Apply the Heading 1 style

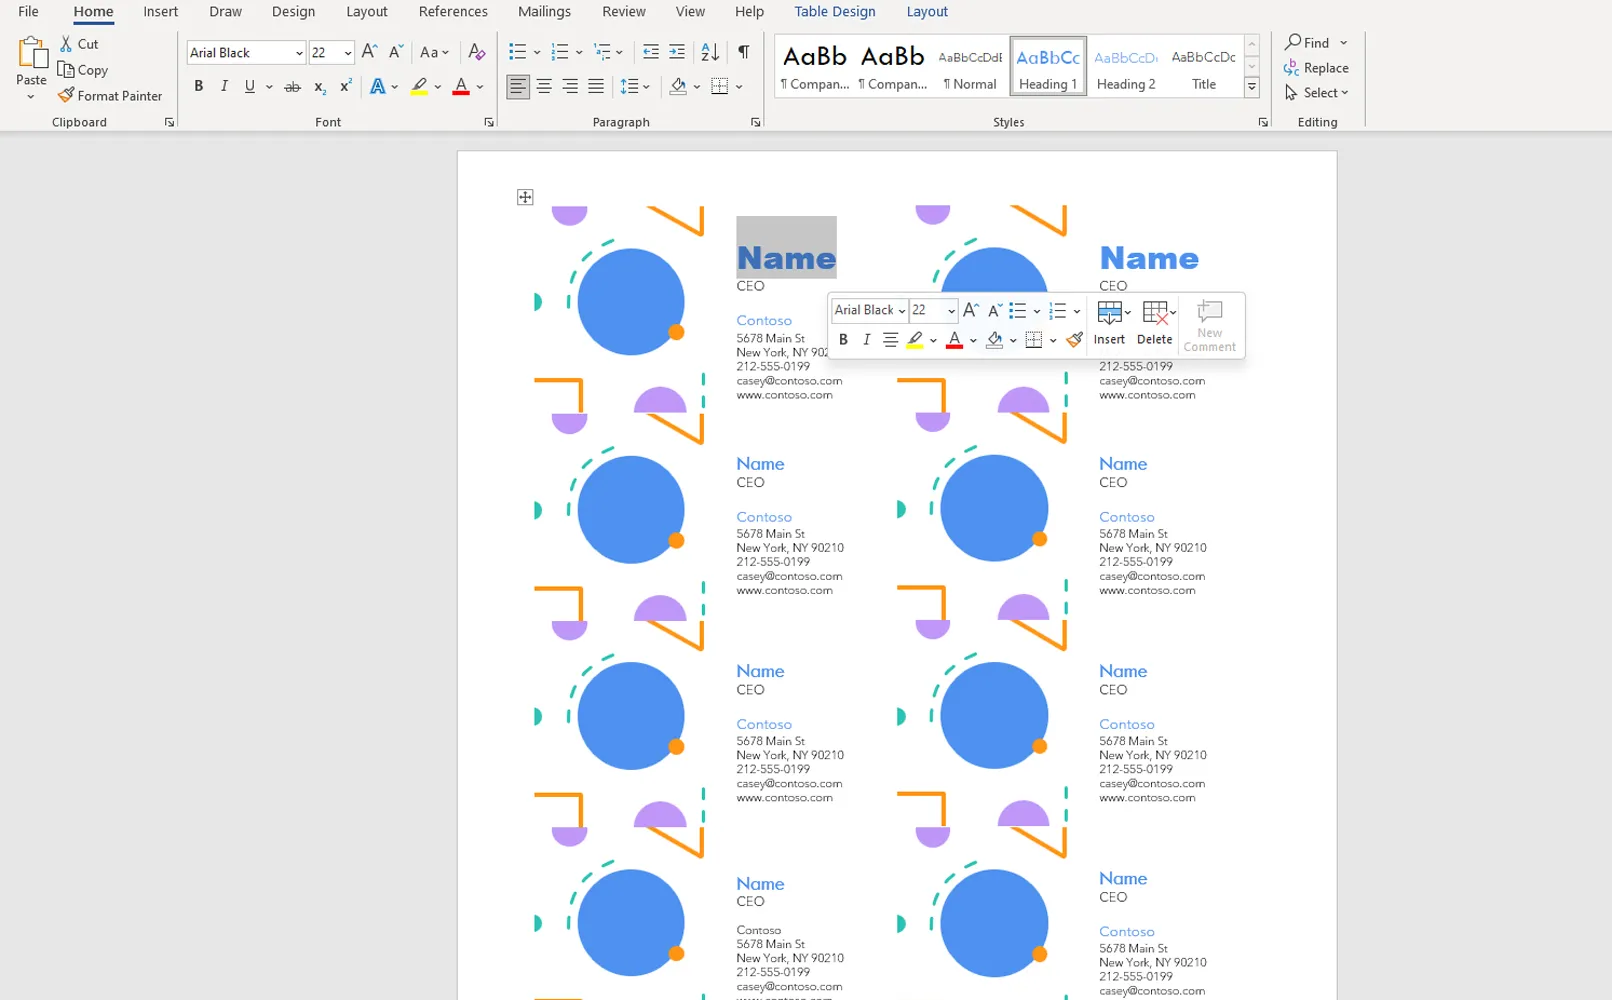pos(1048,67)
